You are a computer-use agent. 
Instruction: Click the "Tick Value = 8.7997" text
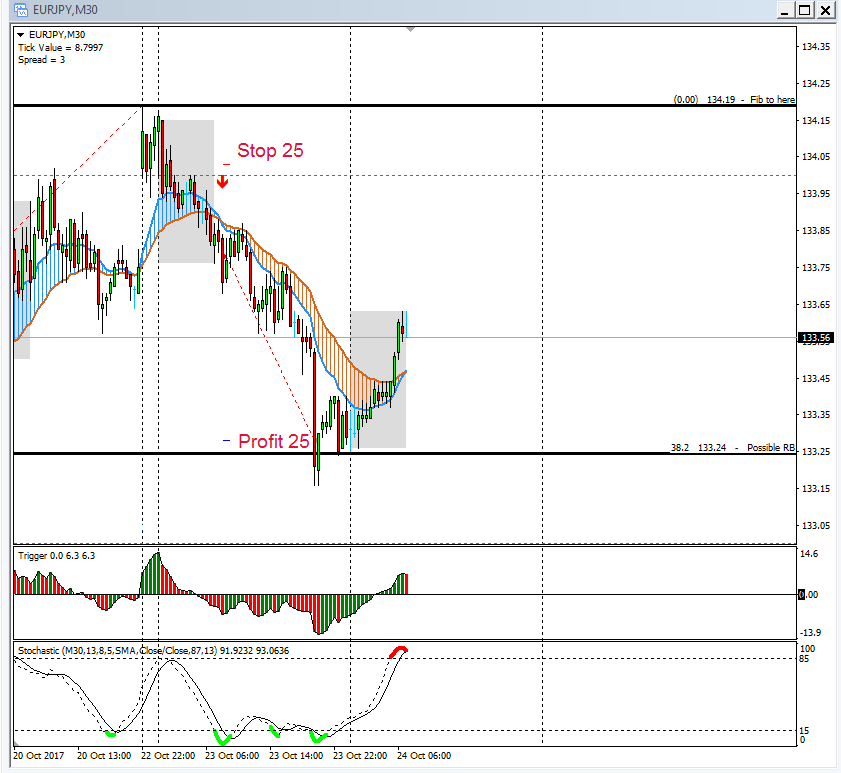(60, 47)
